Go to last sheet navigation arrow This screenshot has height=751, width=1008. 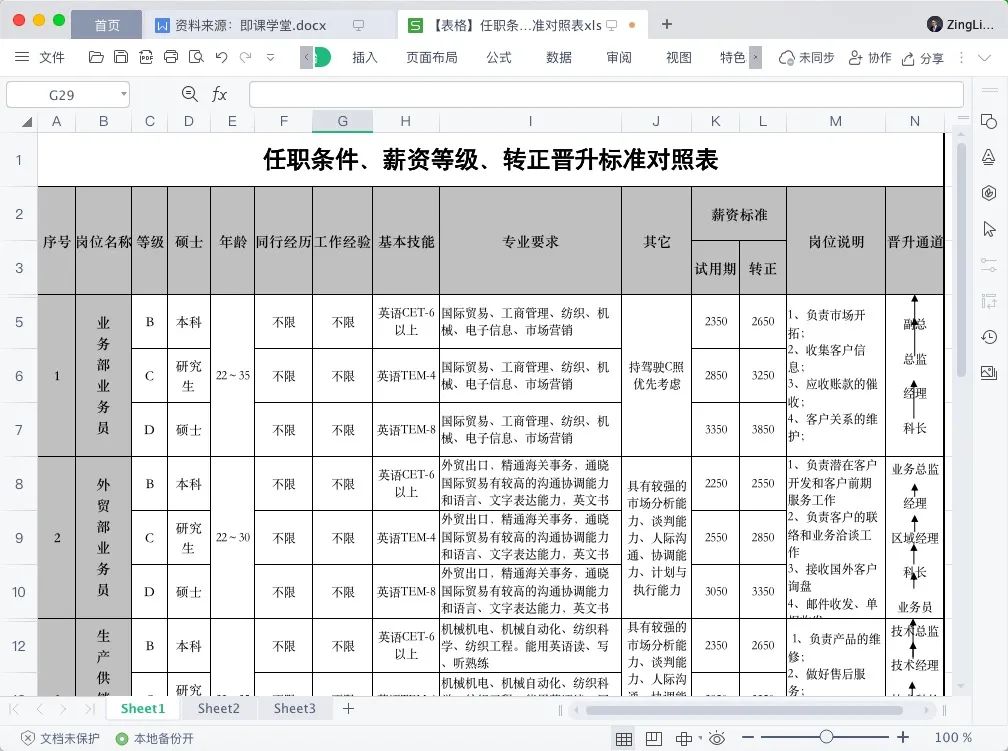pyautogui.click(x=89, y=709)
